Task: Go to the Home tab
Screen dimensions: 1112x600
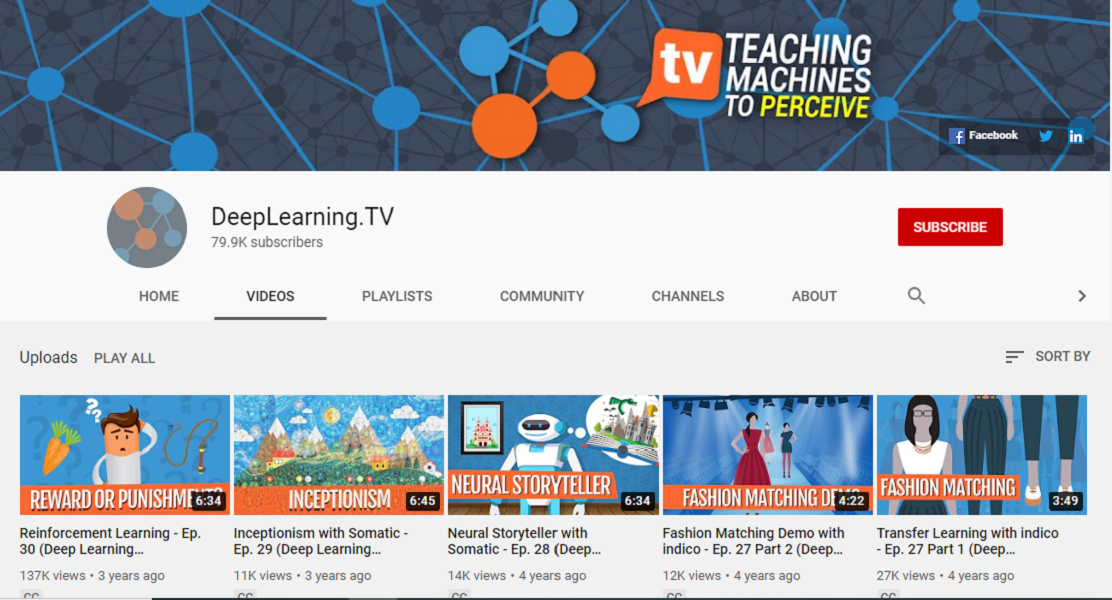Action: click(159, 296)
